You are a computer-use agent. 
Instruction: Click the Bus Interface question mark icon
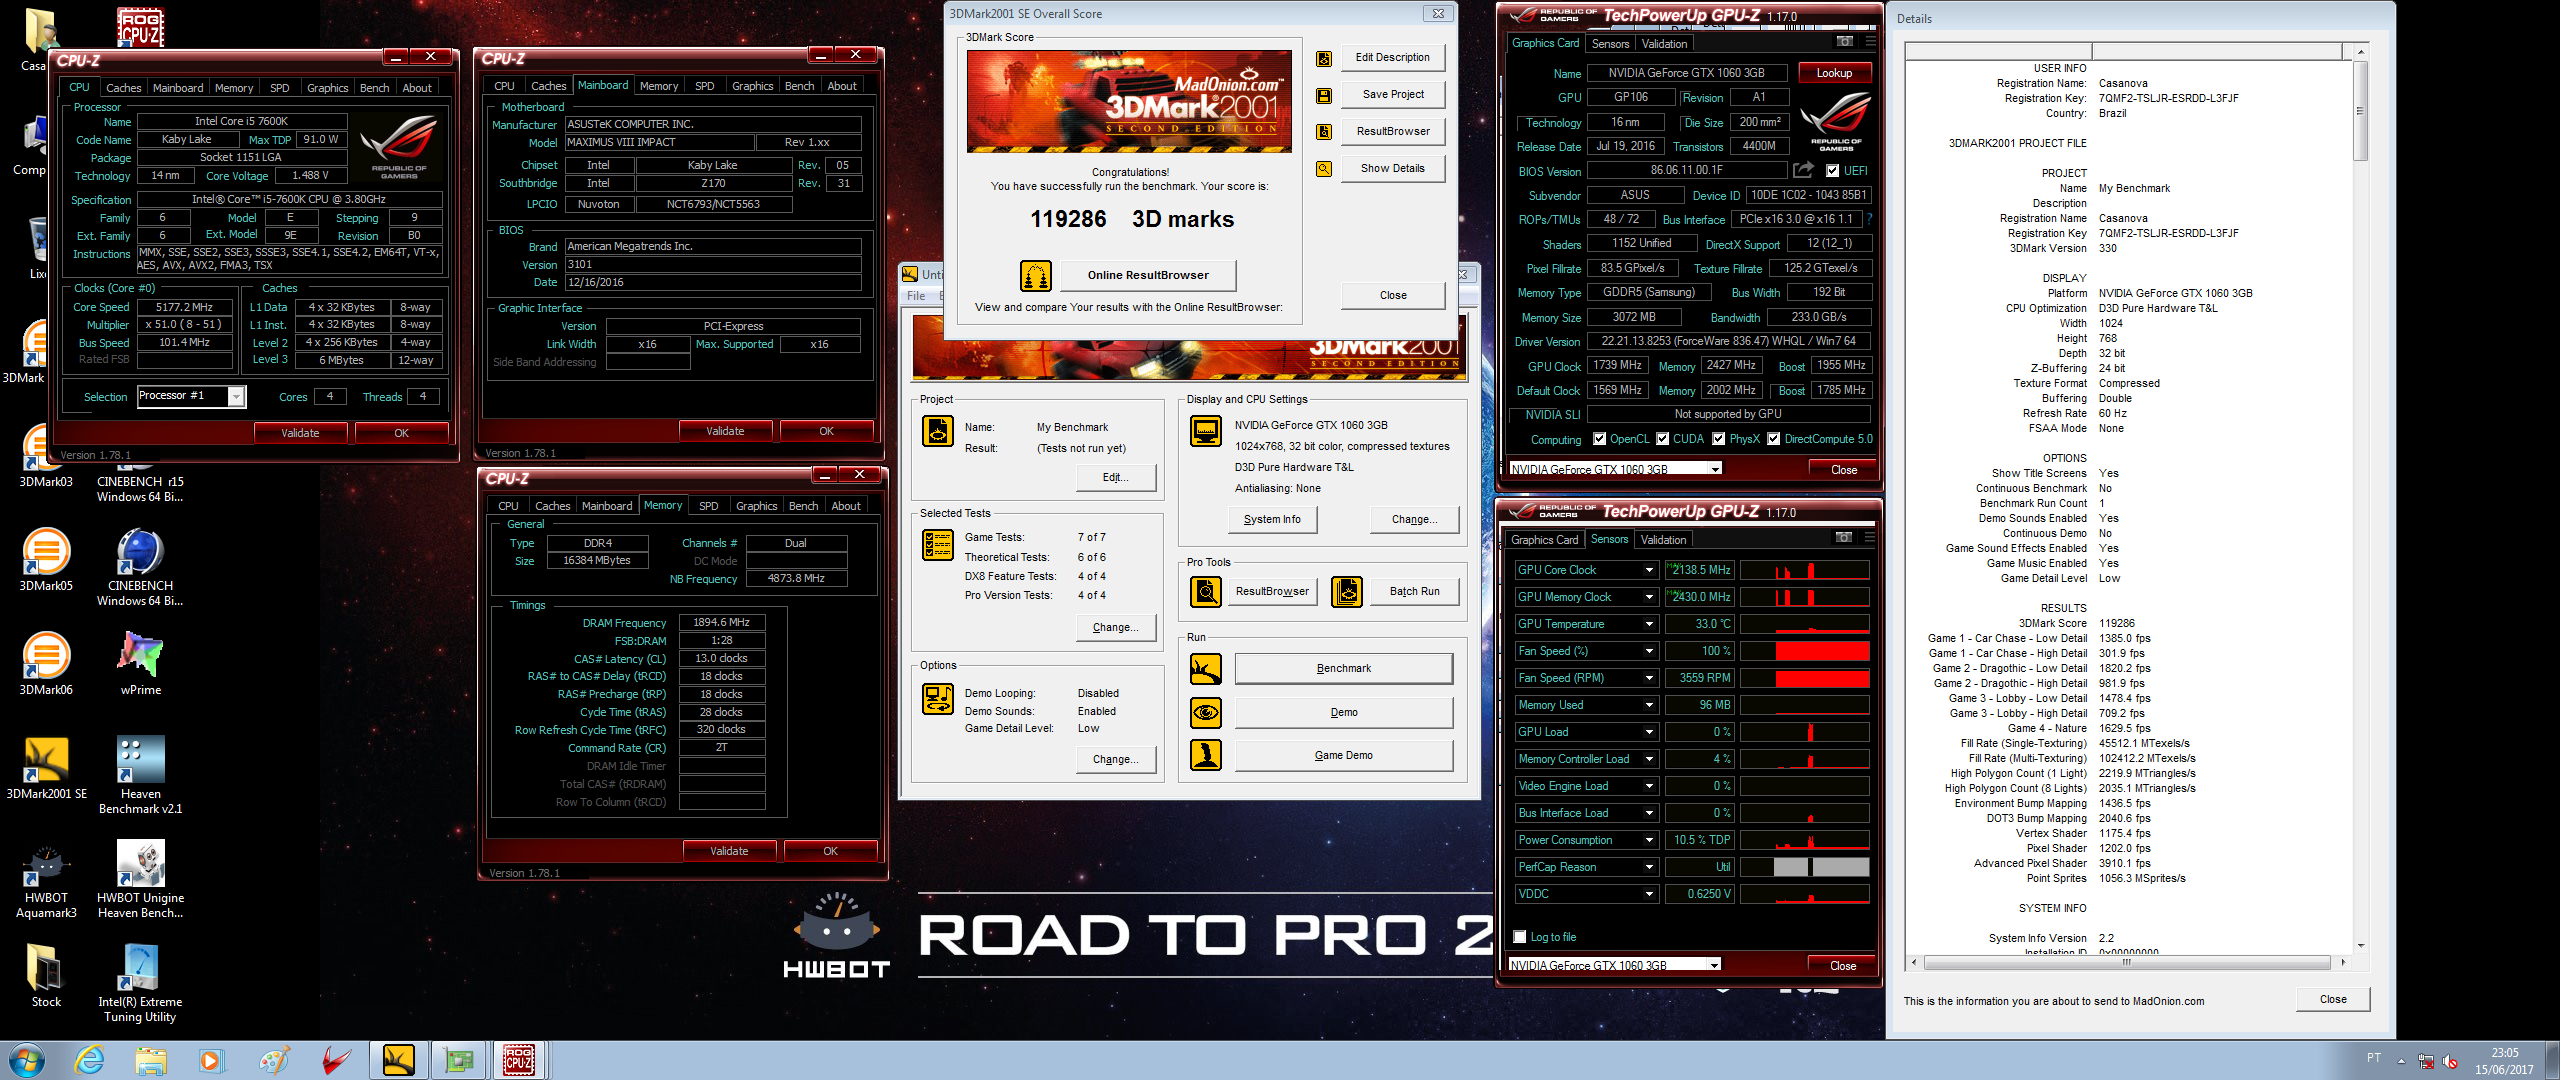point(1868,219)
